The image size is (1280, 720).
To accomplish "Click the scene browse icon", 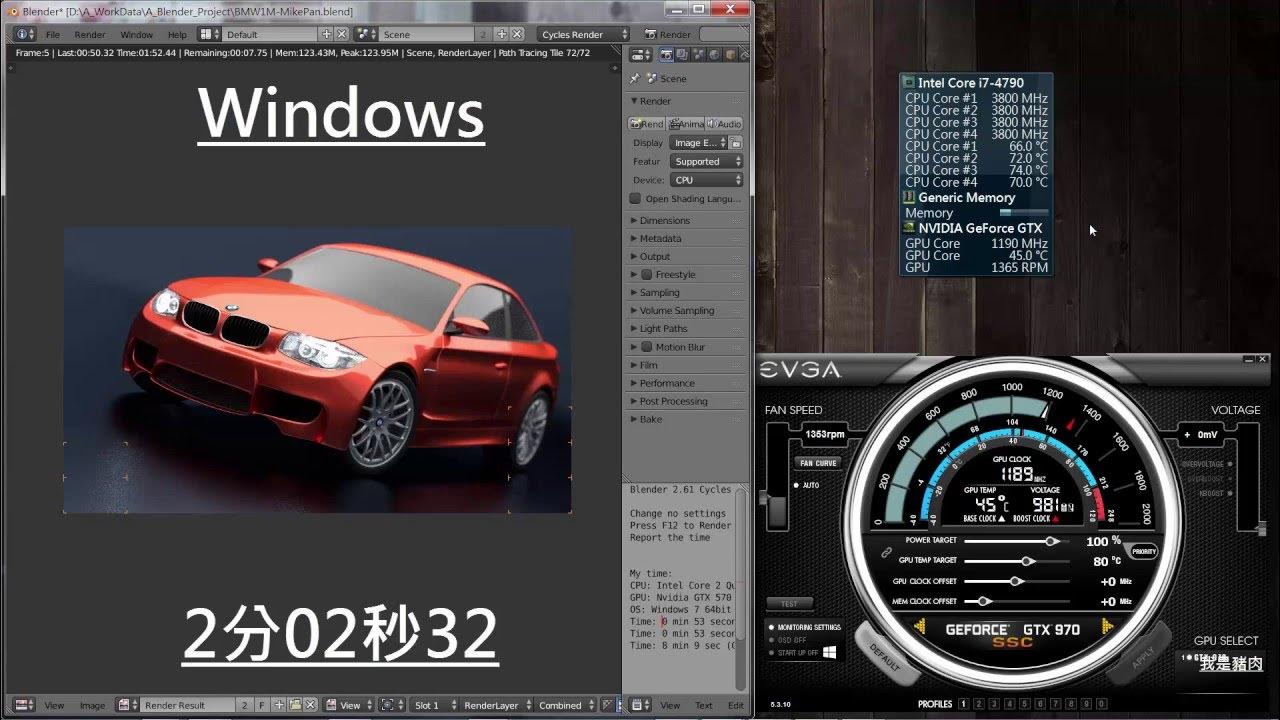I will click(366, 34).
